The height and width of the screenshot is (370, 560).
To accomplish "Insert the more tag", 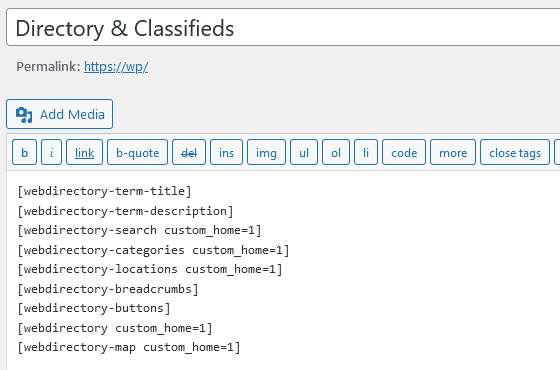I will coord(453,152).
